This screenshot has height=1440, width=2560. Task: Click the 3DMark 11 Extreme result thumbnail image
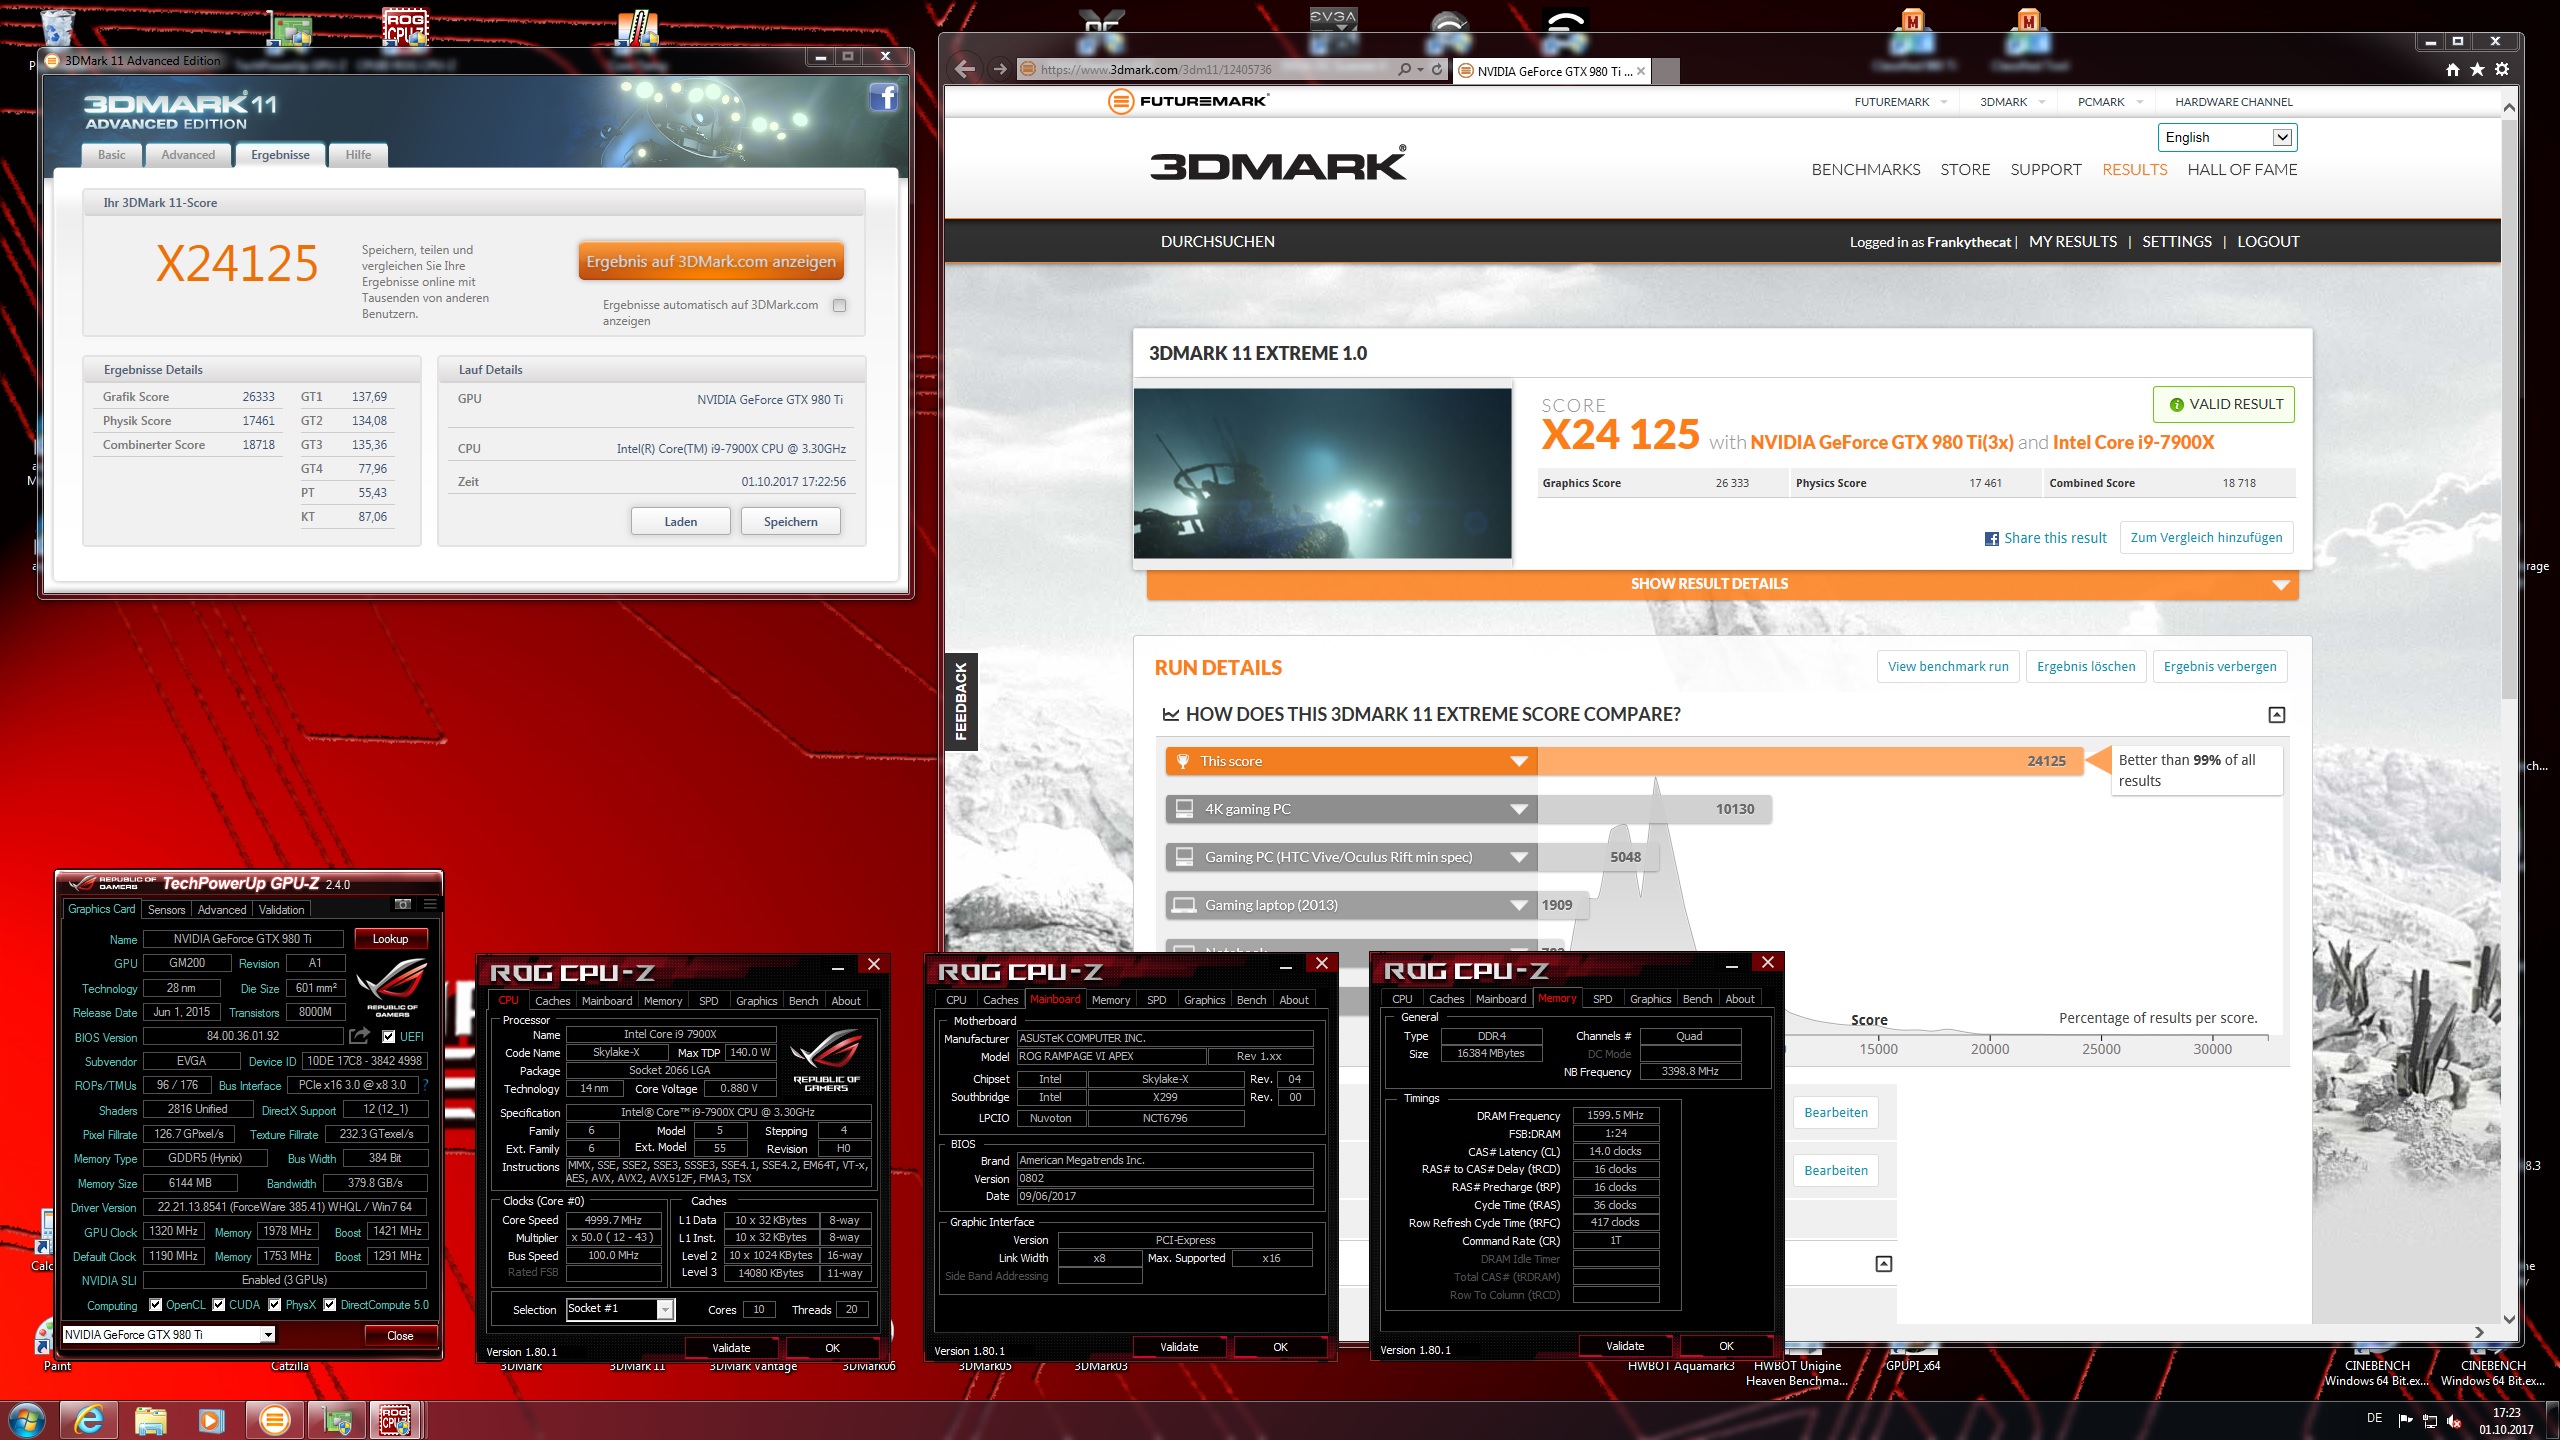coord(1322,473)
